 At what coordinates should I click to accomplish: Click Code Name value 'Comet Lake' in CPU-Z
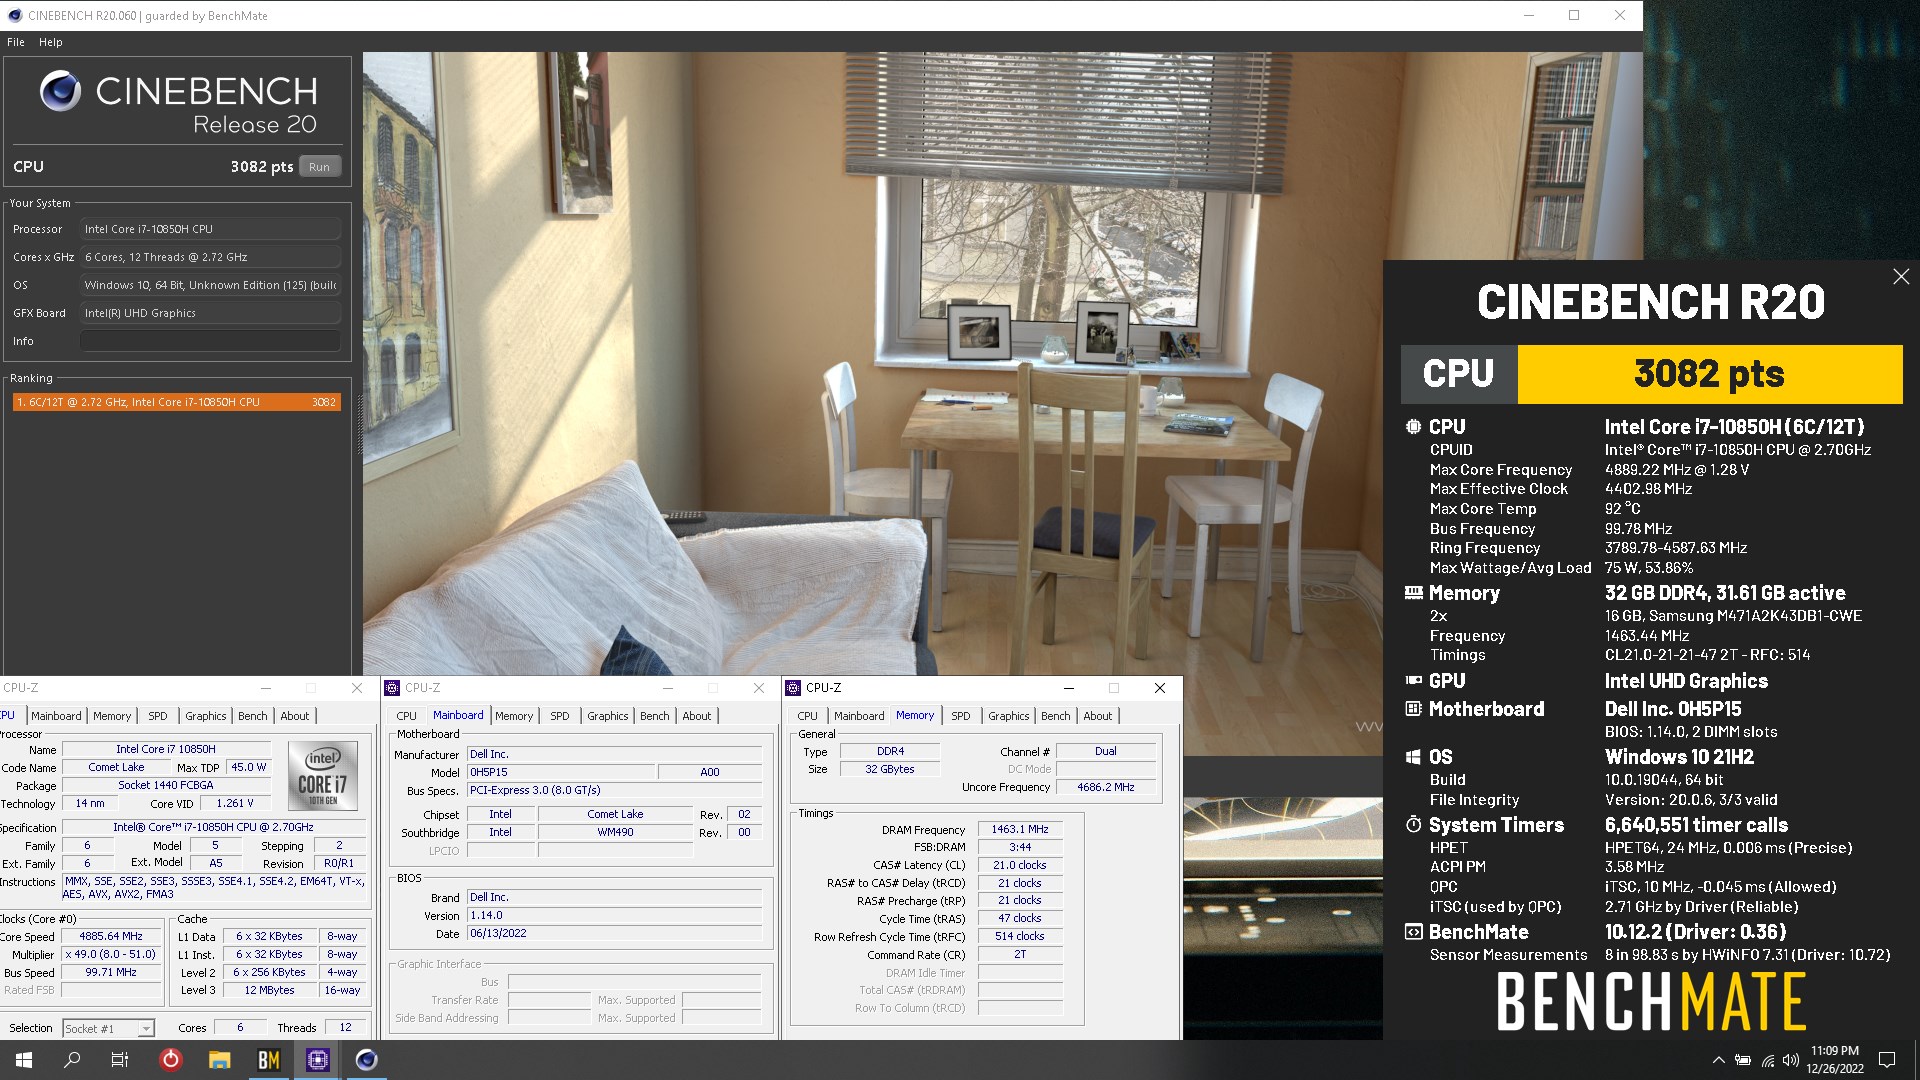[x=116, y=768]
